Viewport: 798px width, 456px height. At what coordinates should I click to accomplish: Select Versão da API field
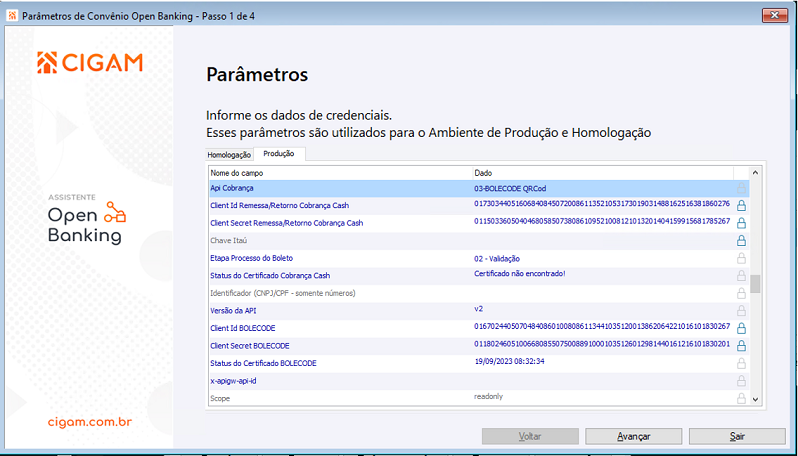click(232, 310)
